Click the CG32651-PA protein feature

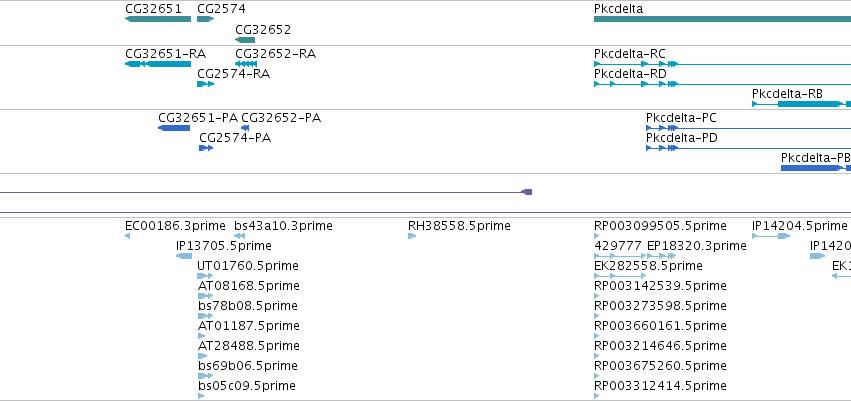click(x=174, y=128)
